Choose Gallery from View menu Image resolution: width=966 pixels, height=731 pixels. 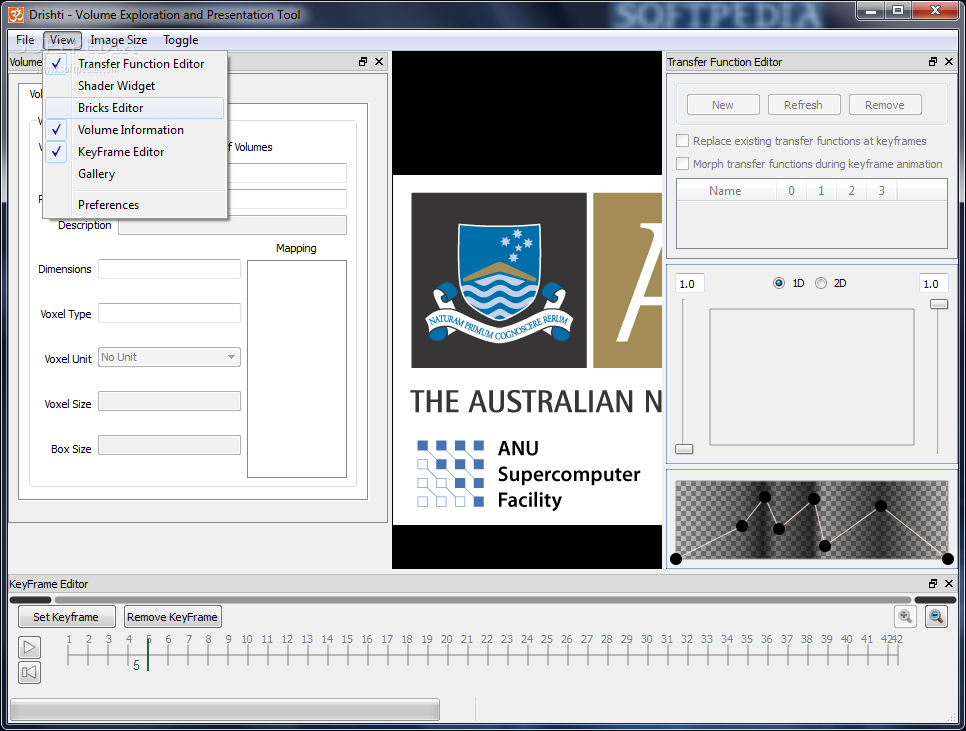pos(134,174)
